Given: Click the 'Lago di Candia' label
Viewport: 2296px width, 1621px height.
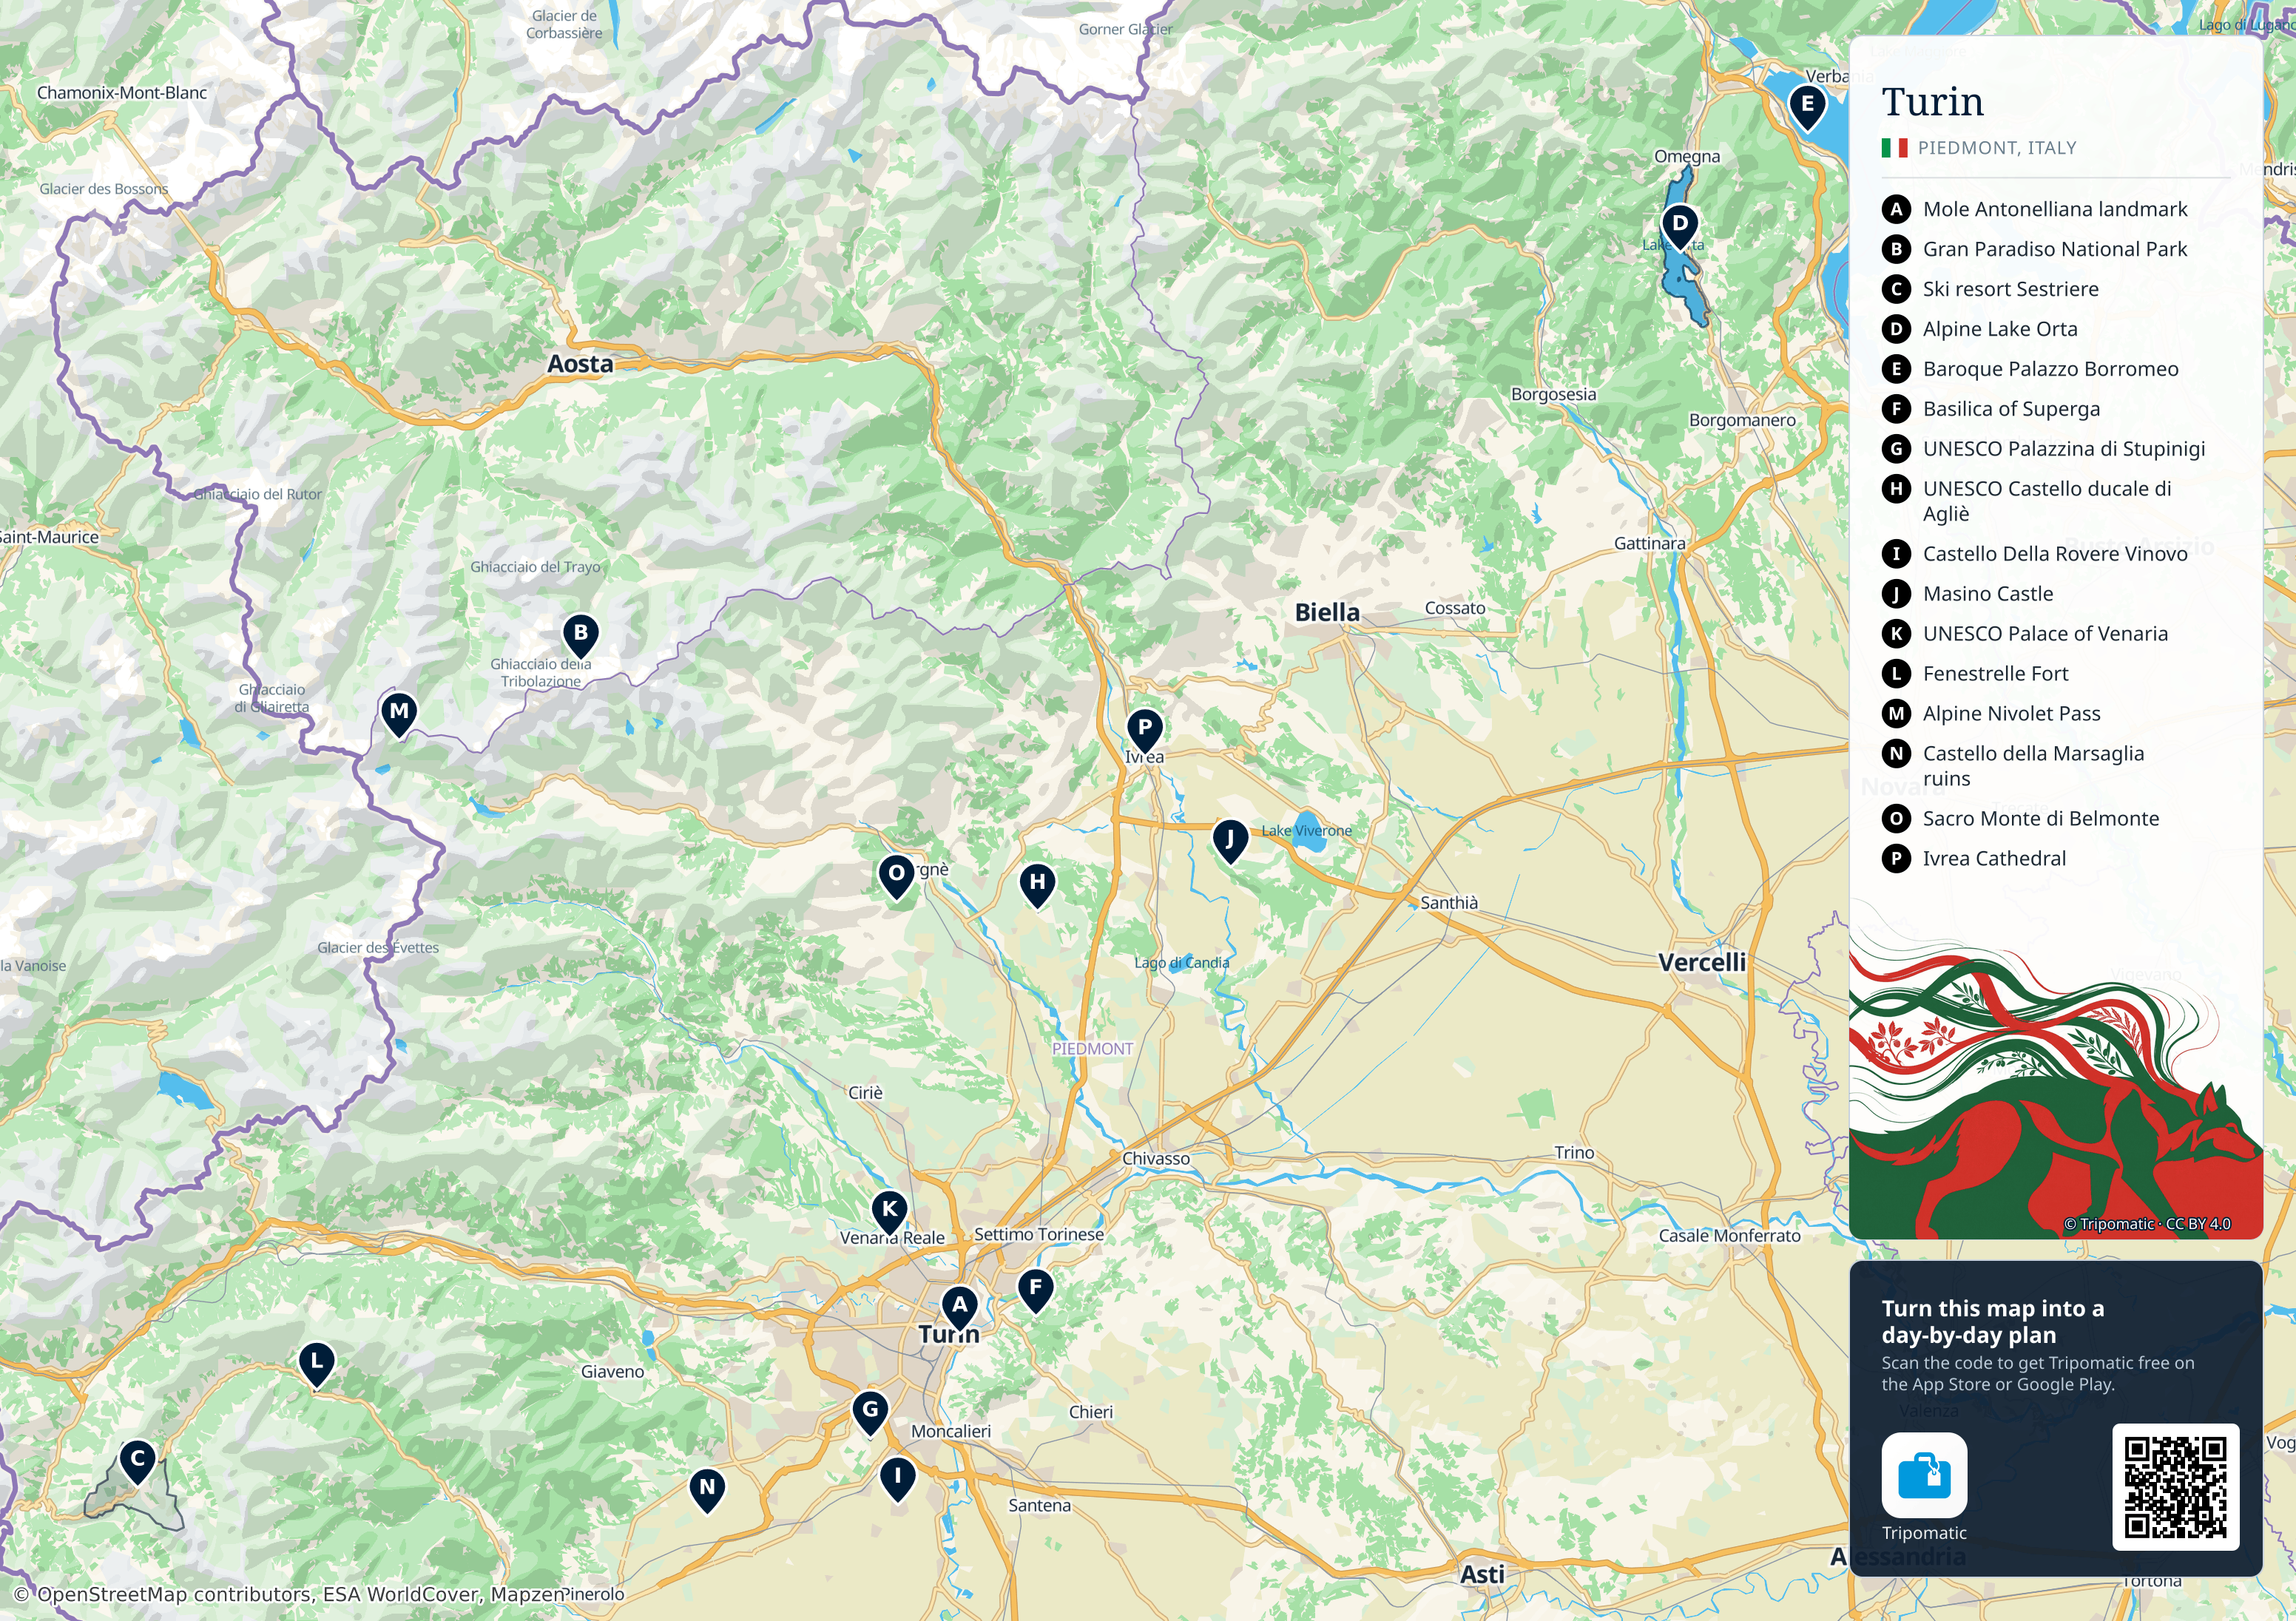Looking at the screenshot, I should (x=1181, y=963).
